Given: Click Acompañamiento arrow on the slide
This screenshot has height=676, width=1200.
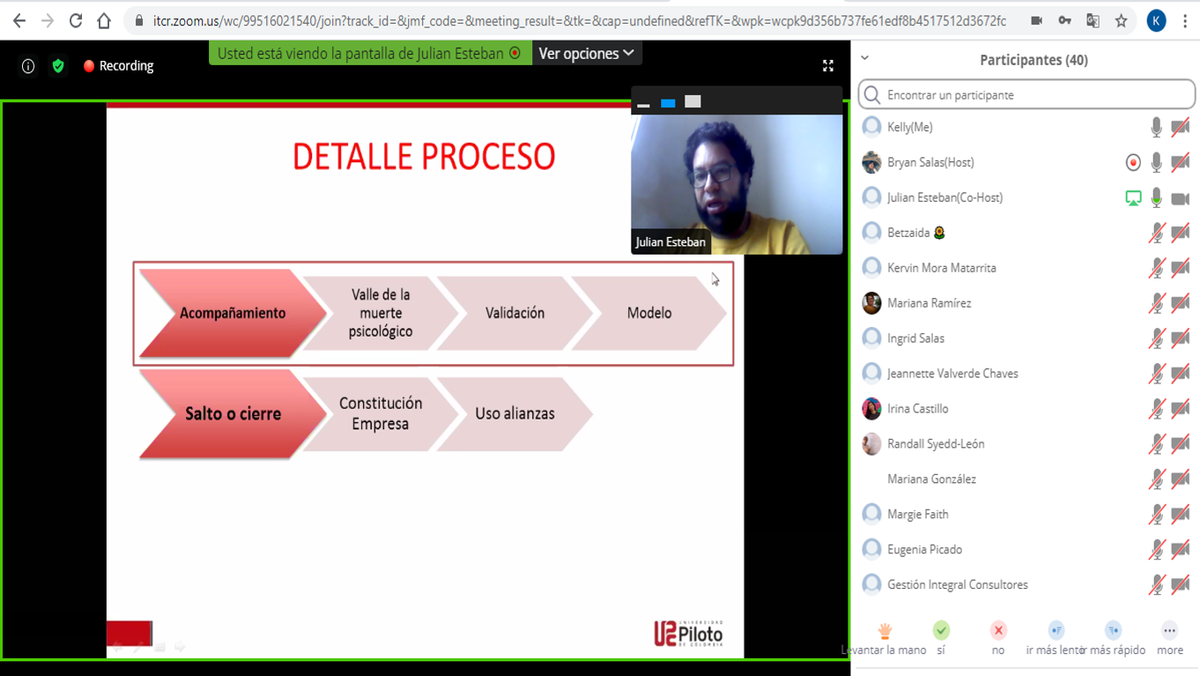Looking at the screenshot, I should [x=233, y=313].
